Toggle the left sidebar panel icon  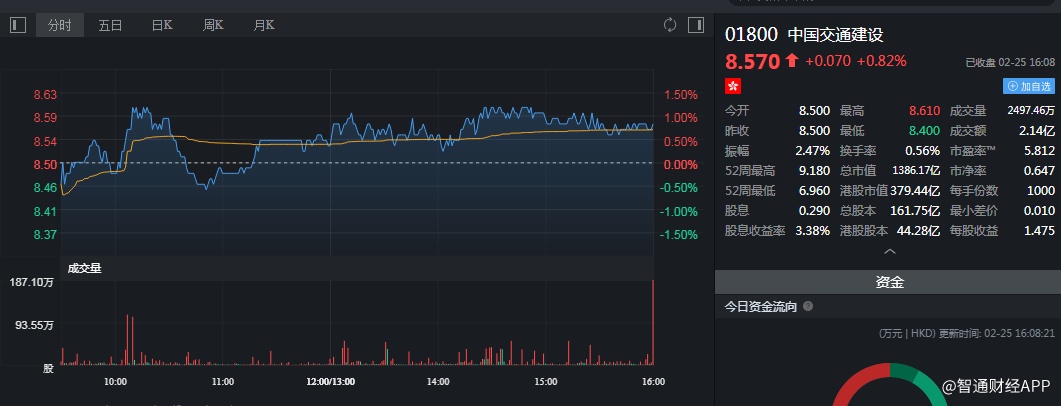coord(17,25)
